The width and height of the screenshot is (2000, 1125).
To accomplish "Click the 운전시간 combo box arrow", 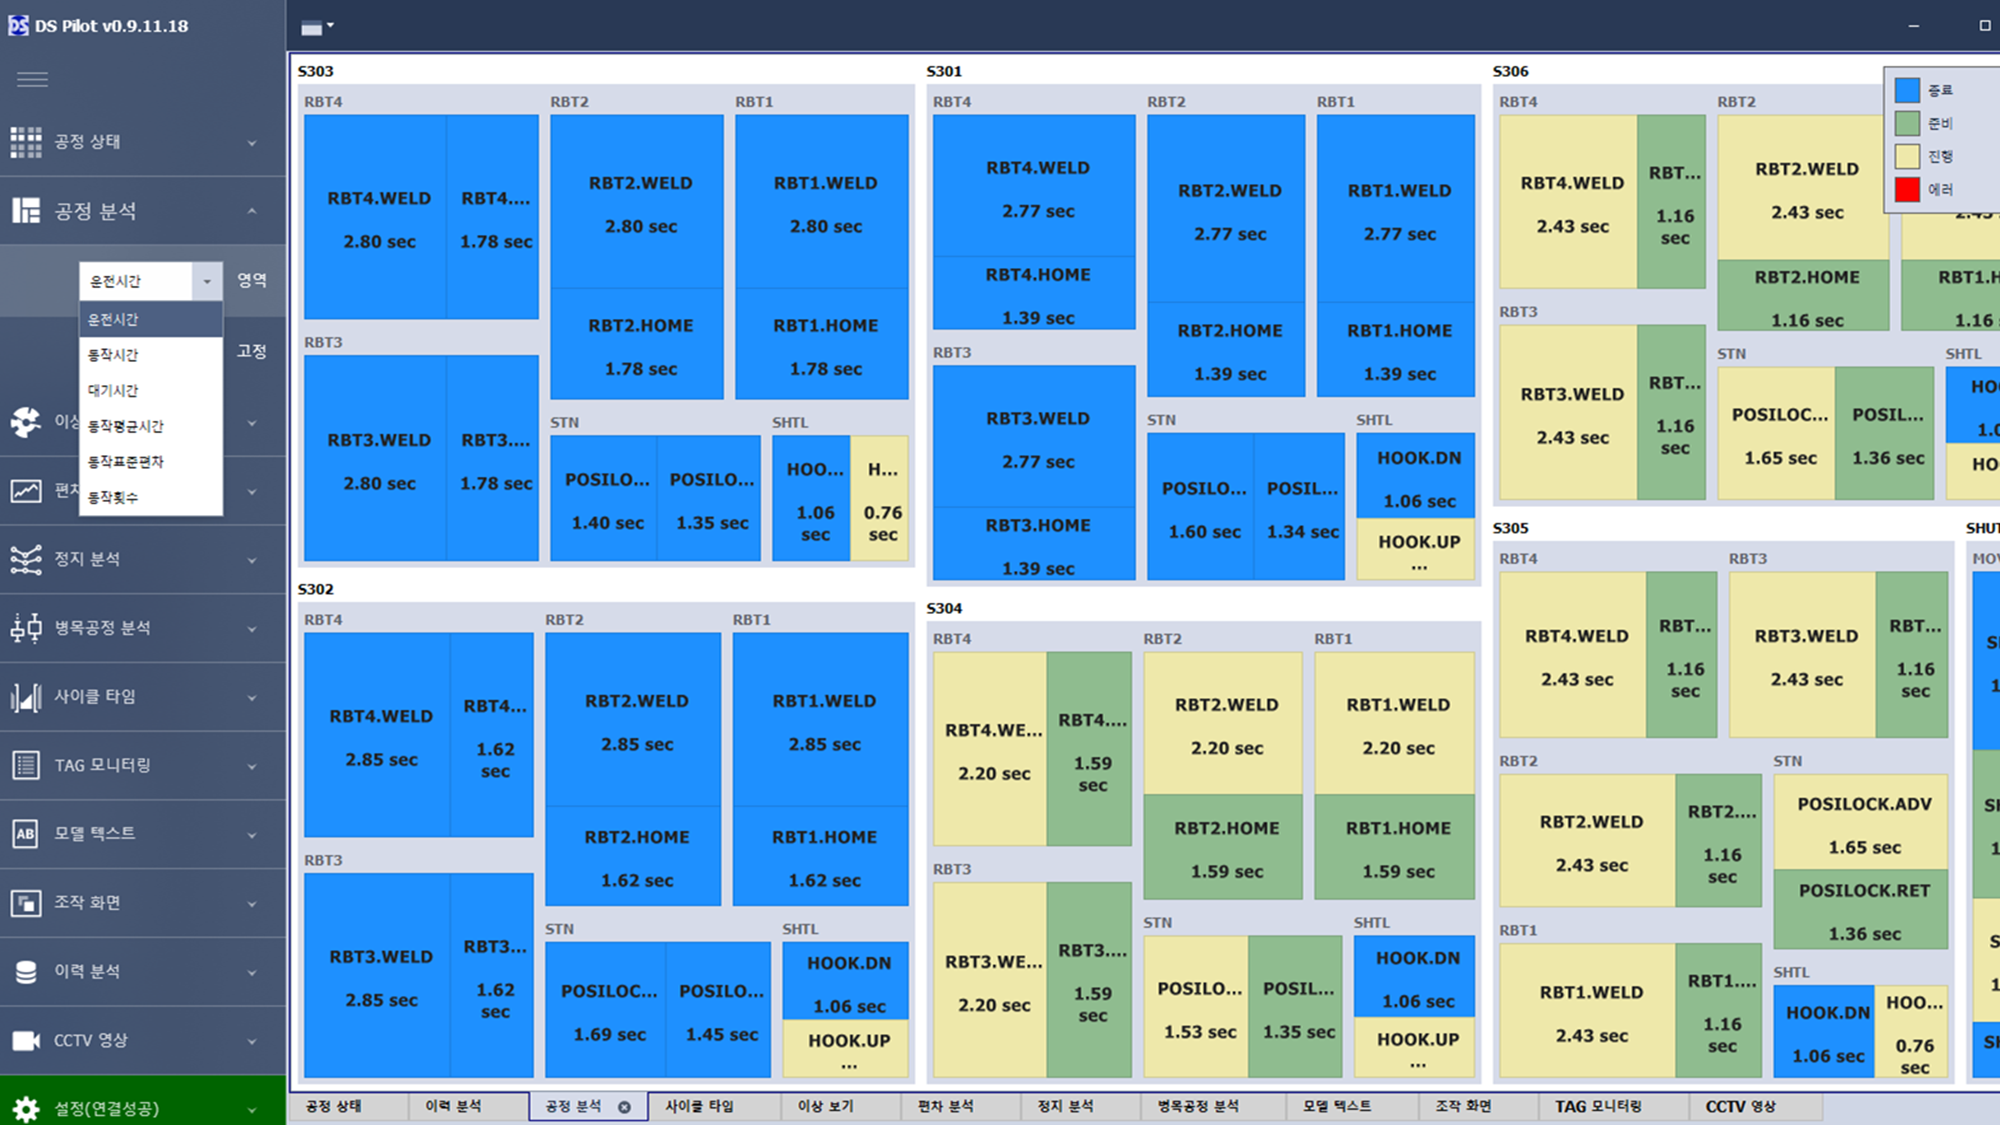I will (207, 281).
